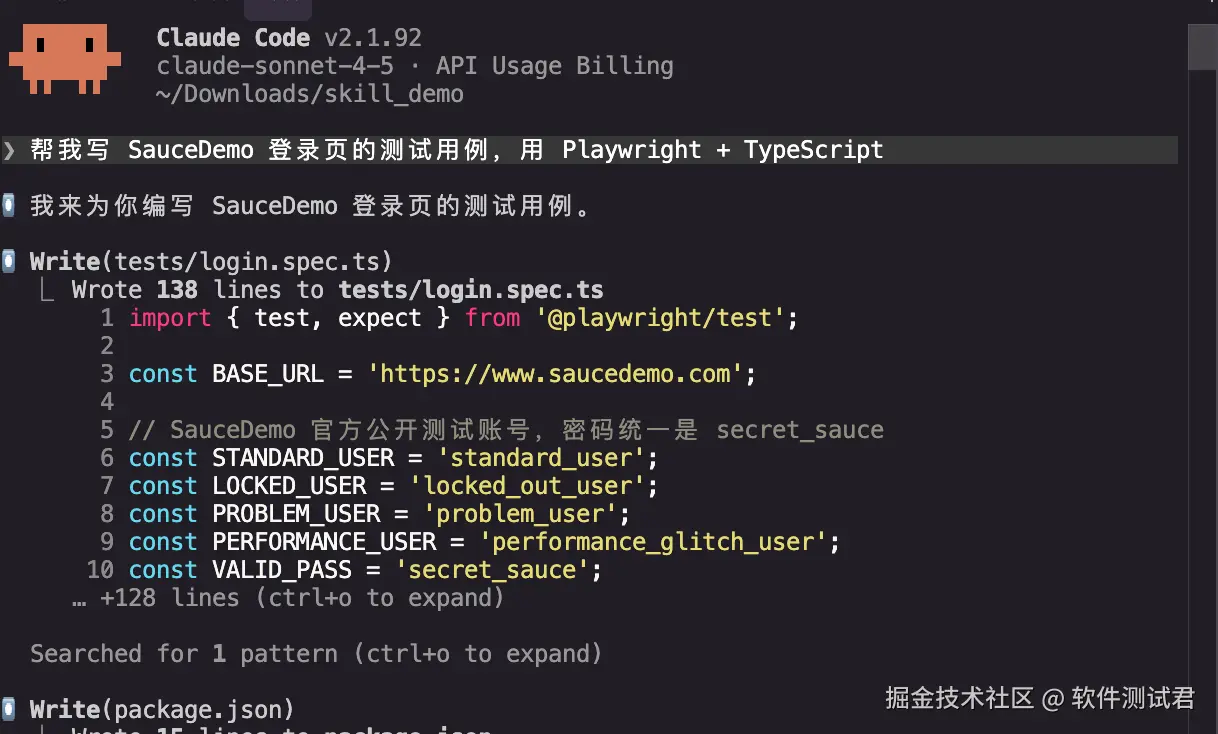This screenshot has height=734, width=1218.
Task: Click the Claude Code pixel mascot logo
Action: (65, 60)
